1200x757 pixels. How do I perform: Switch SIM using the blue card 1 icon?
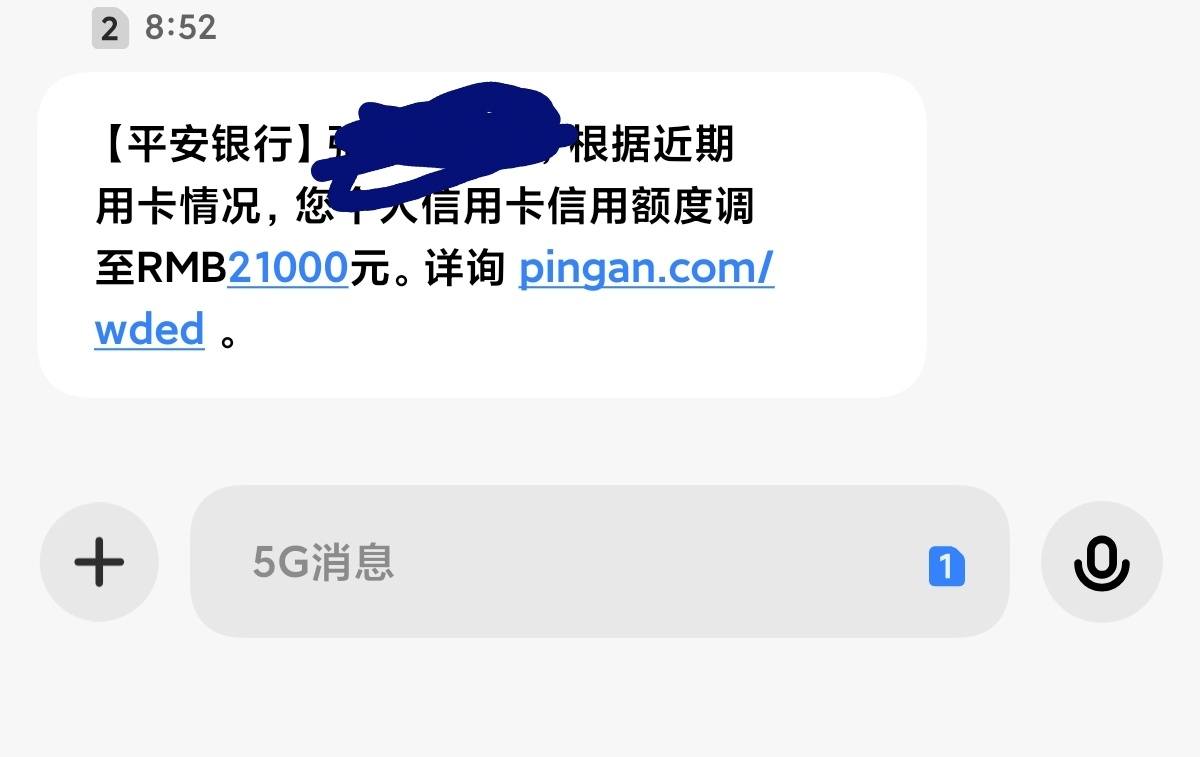(x=946, y=567)
